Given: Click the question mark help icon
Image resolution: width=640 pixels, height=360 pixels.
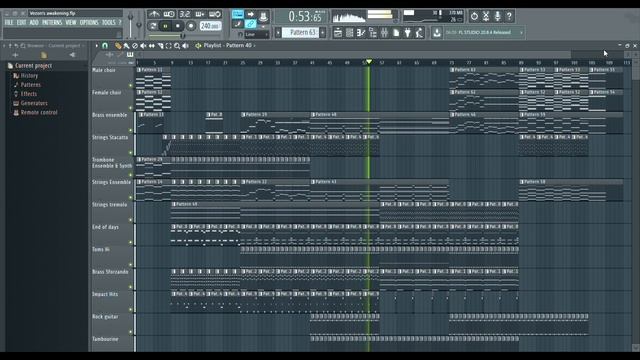Looking at the screenshot, I should 509,16.
